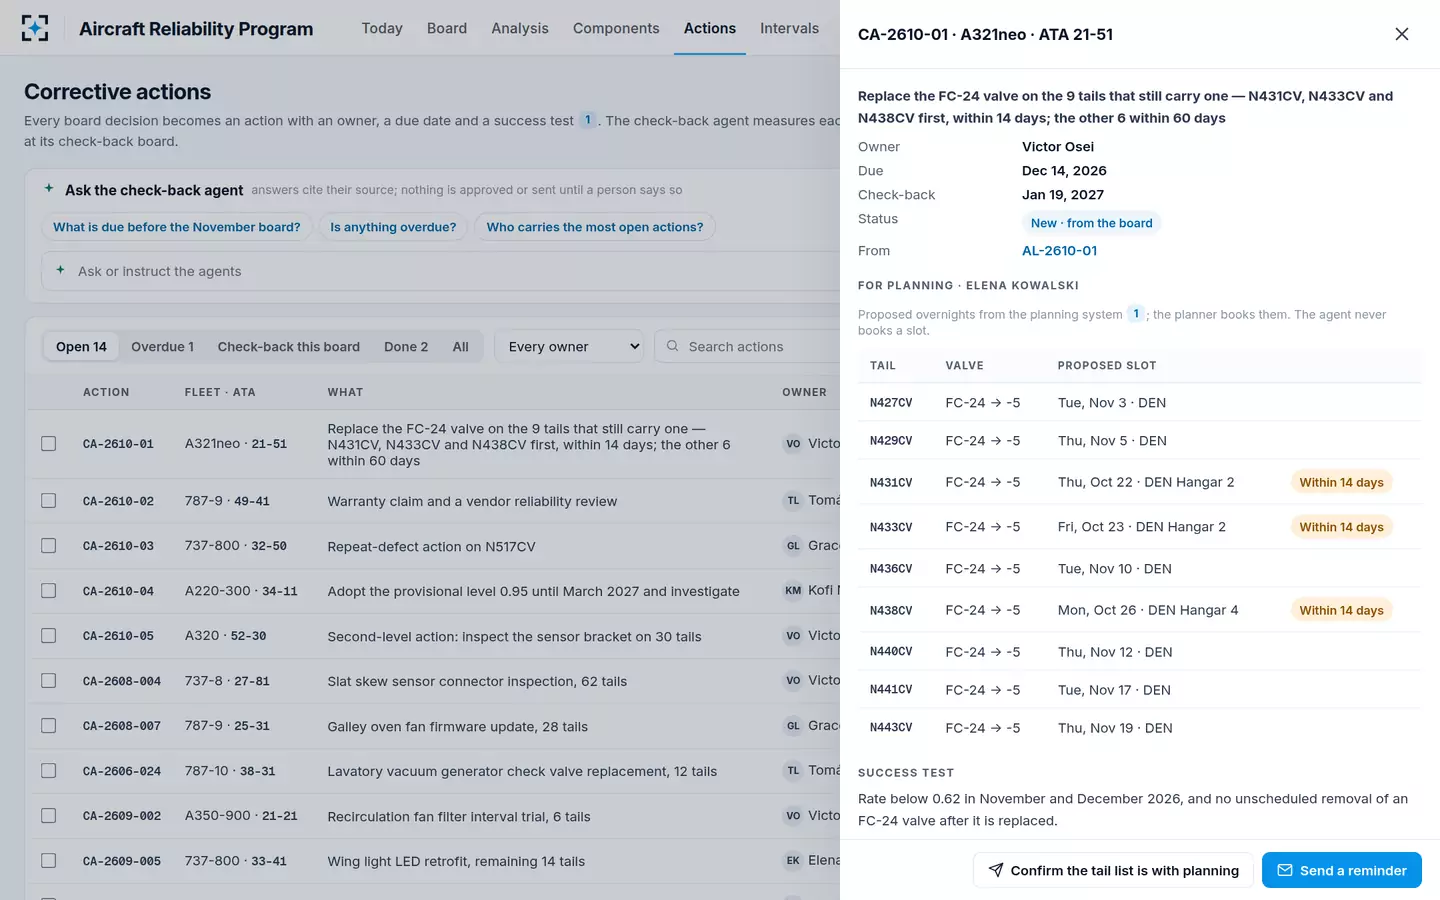The image size is (1440, 900).
Task: Tick the checkbox for CA-2610-03
Action: point(48,546)
